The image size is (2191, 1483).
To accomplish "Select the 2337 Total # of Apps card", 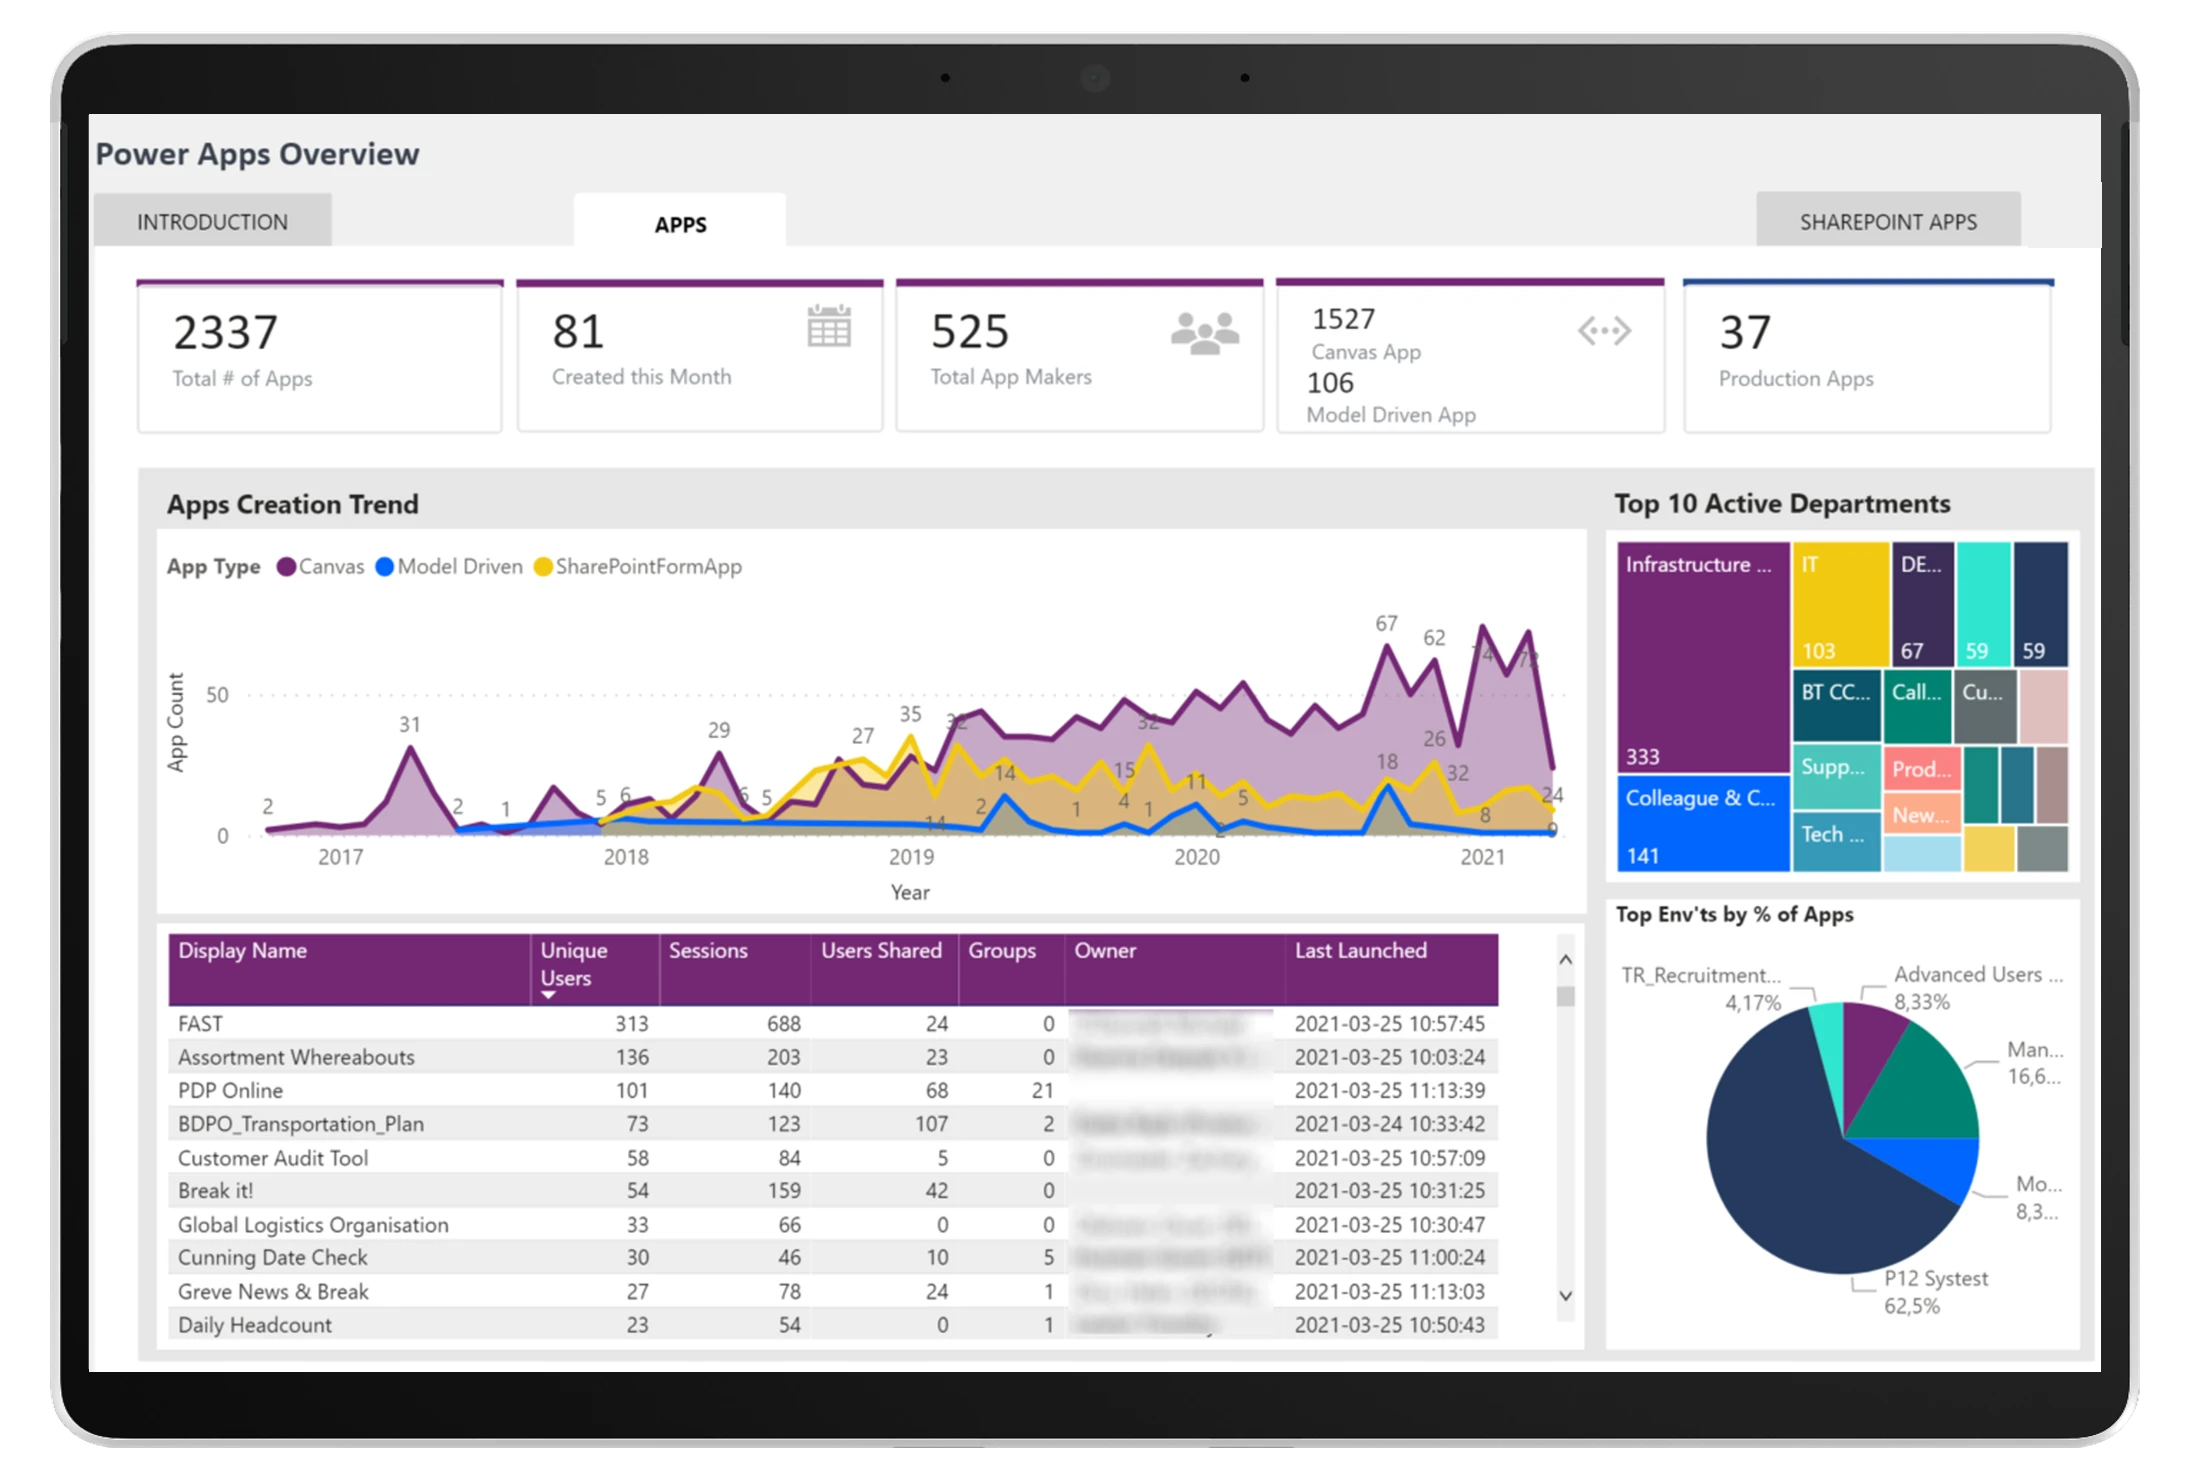I will (319, 355).
